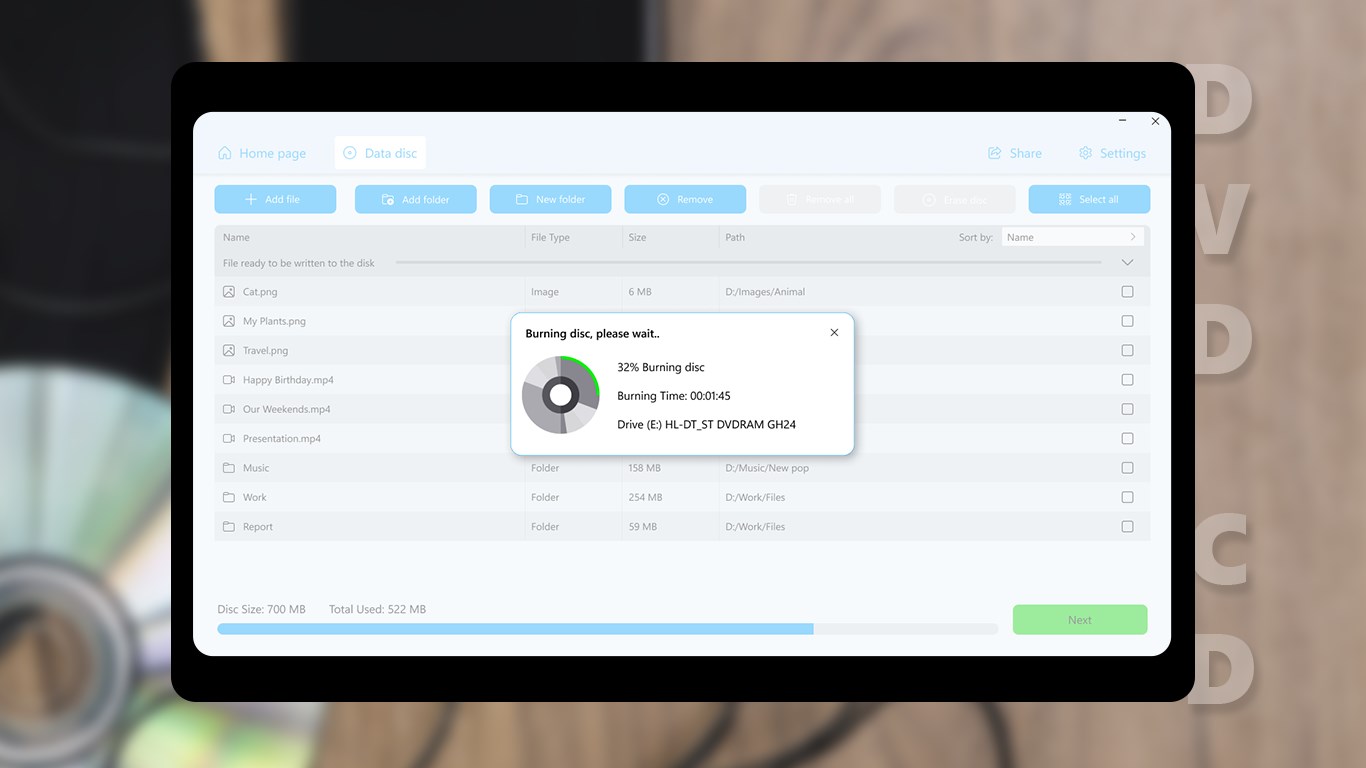Click the video icon beside Presentation.mp4
This screenshot has height=768, width=1366.
tap(229, 438)
